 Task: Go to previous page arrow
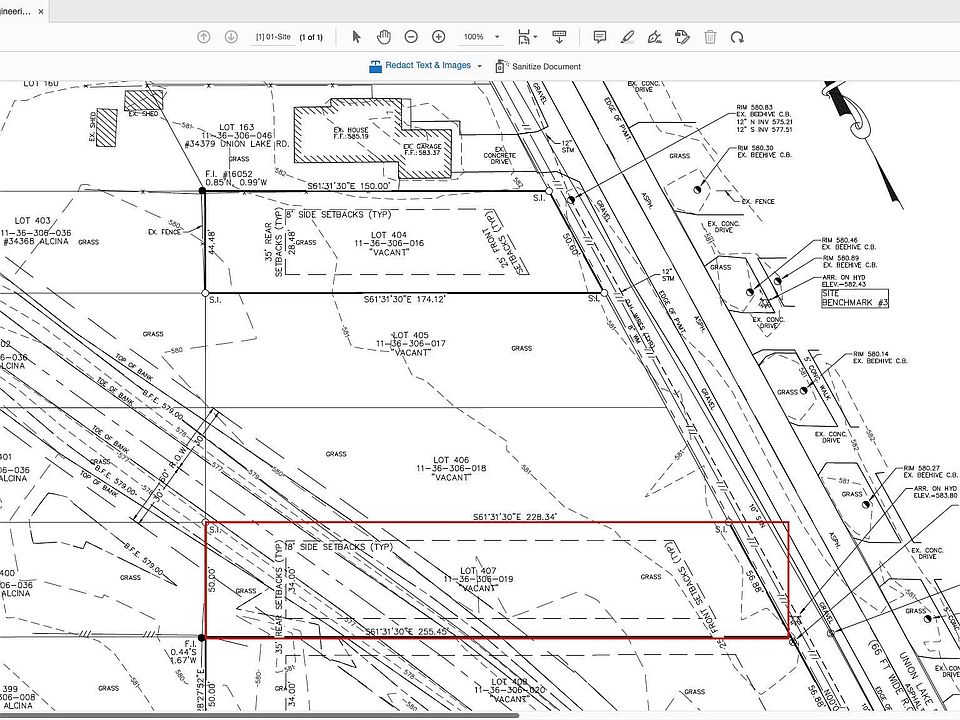204,37
